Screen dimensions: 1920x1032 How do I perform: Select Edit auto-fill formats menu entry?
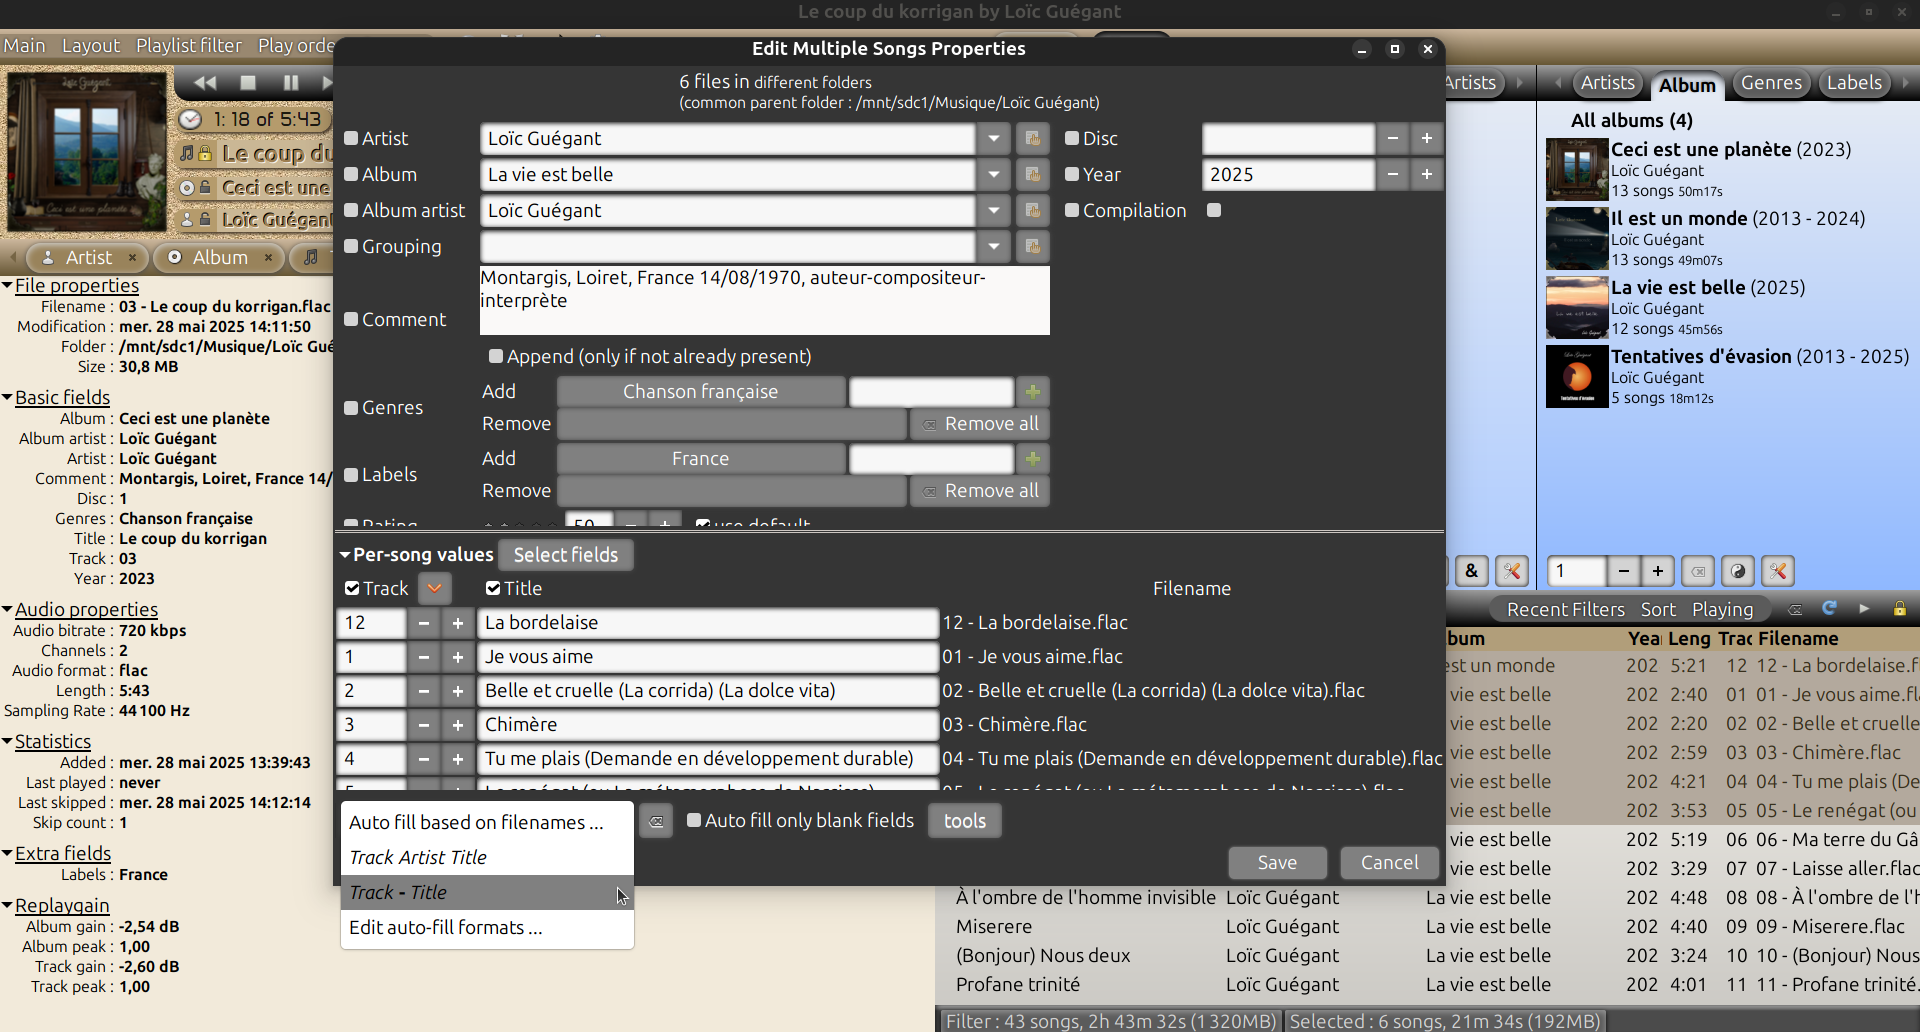click(x=487, y=927)
